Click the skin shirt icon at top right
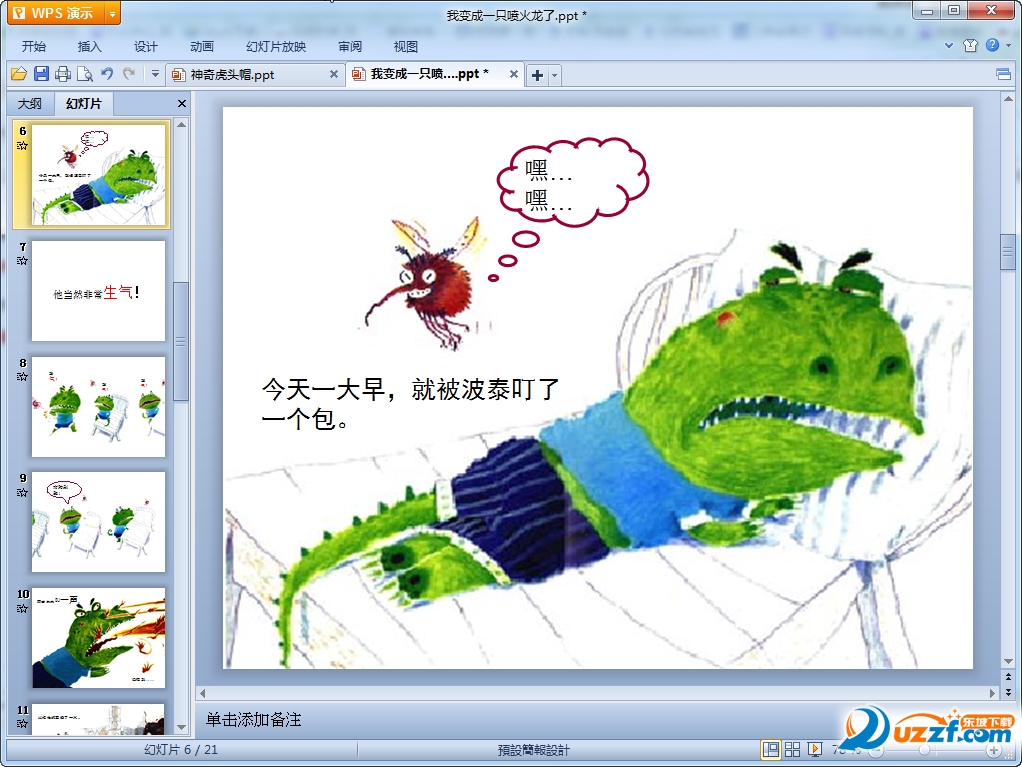This screenshot has height=767, width=1022. [971, 45]
